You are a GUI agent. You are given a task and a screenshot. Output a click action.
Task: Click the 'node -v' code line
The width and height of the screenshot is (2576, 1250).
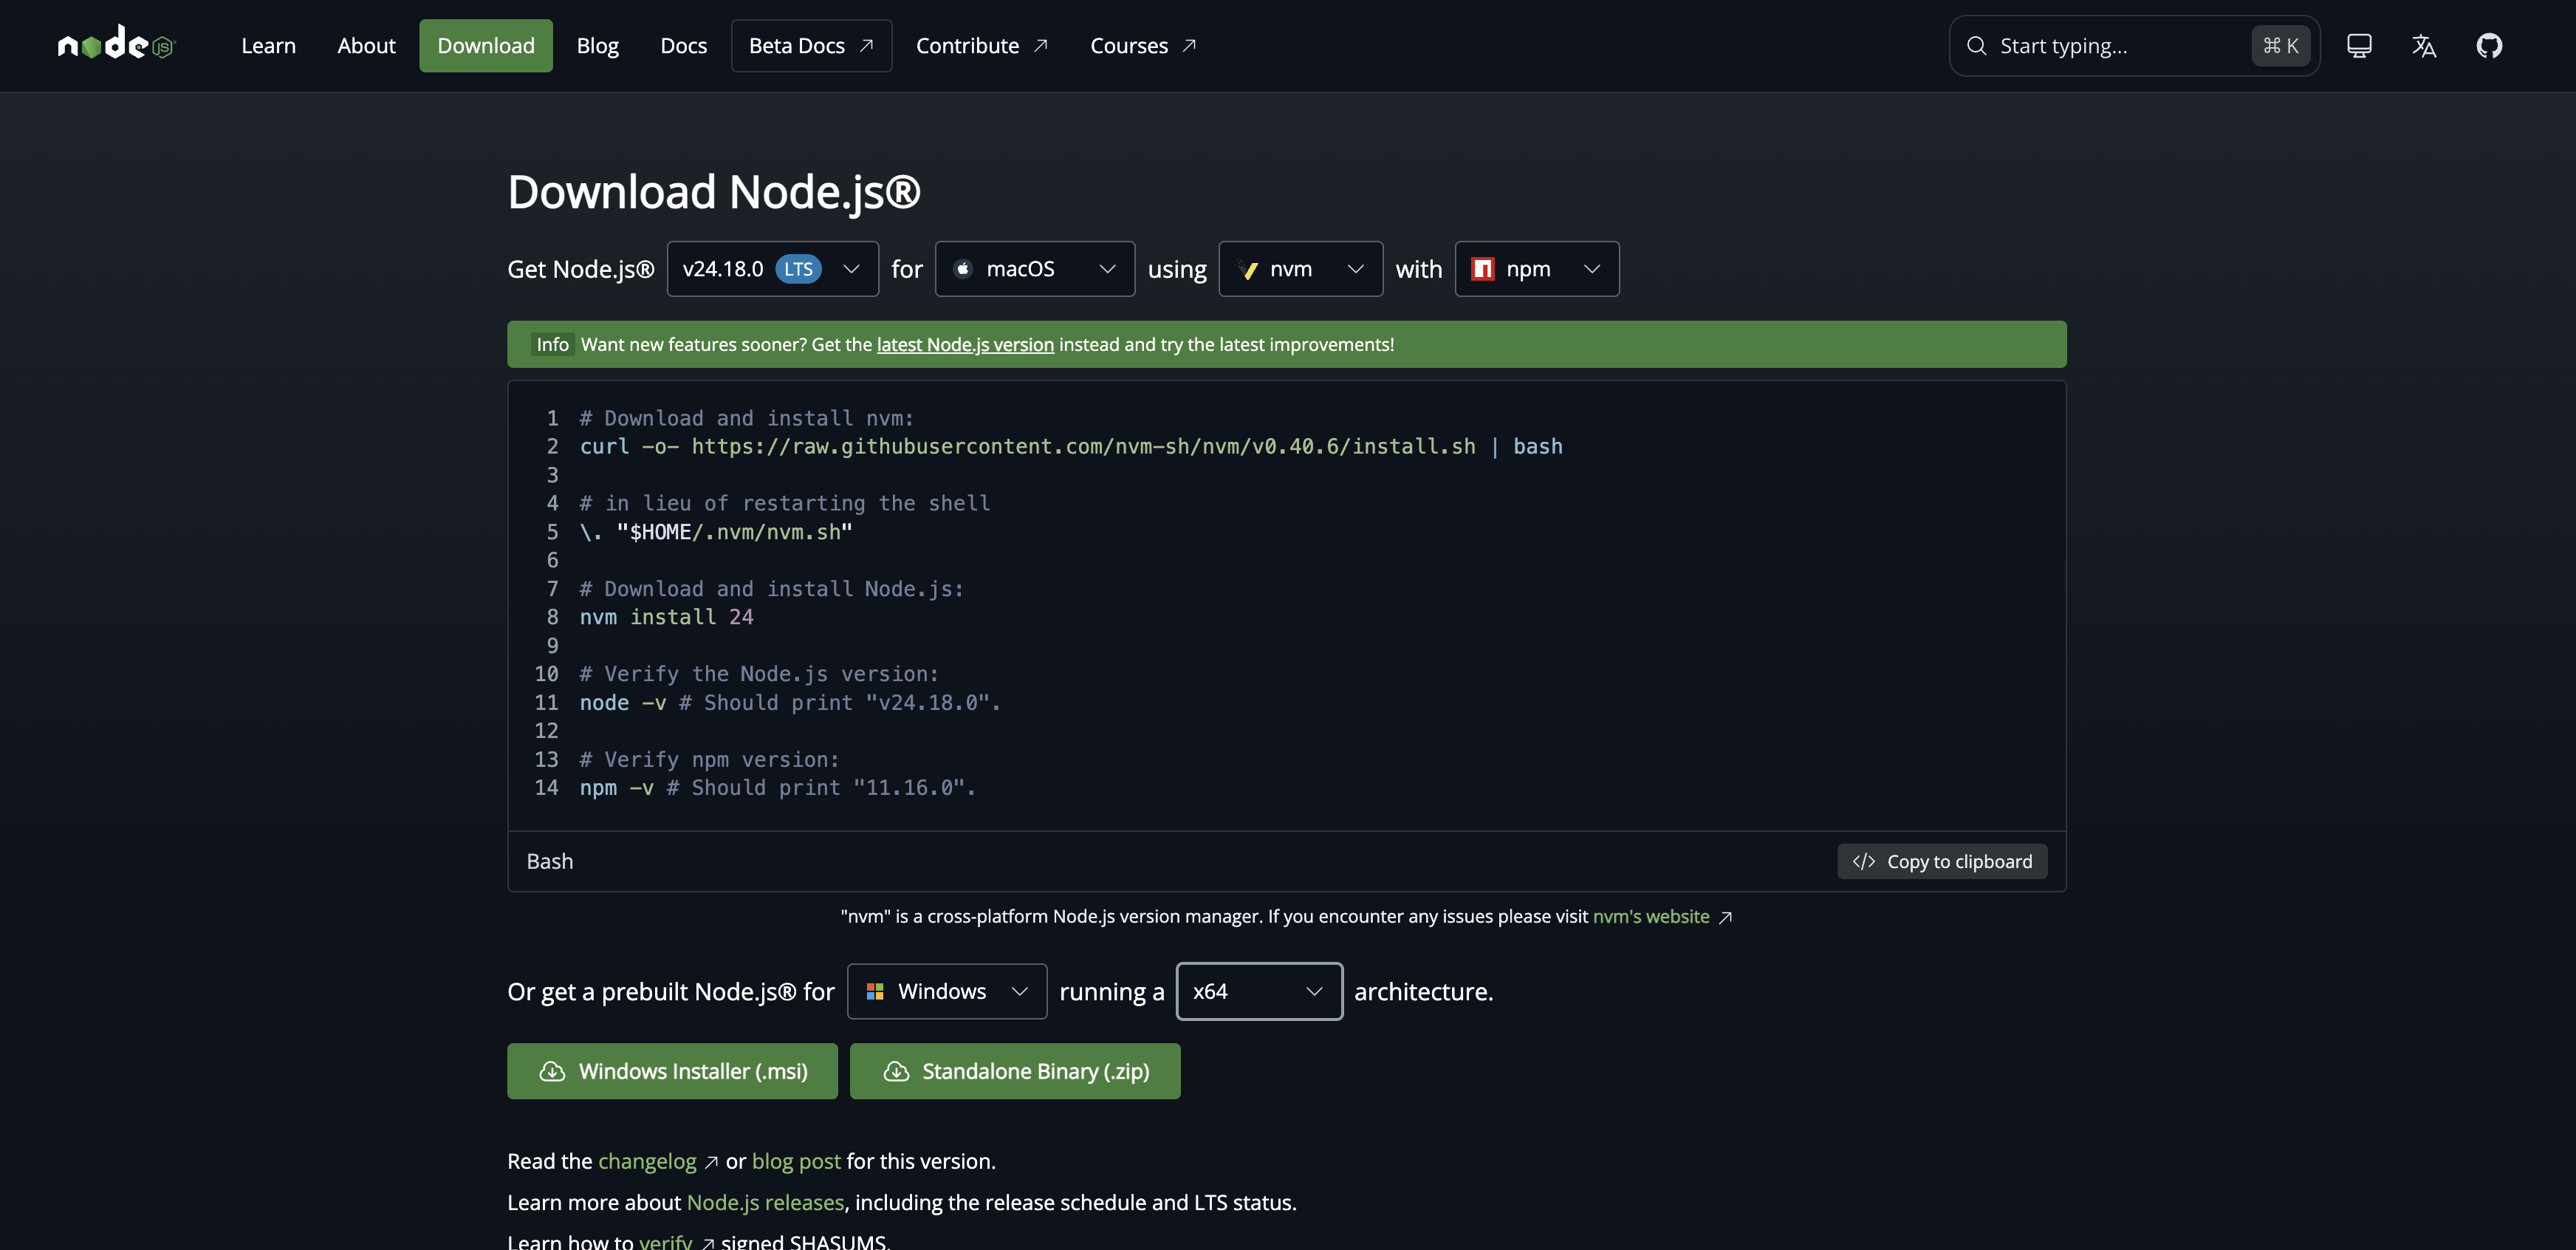(790, 702)
